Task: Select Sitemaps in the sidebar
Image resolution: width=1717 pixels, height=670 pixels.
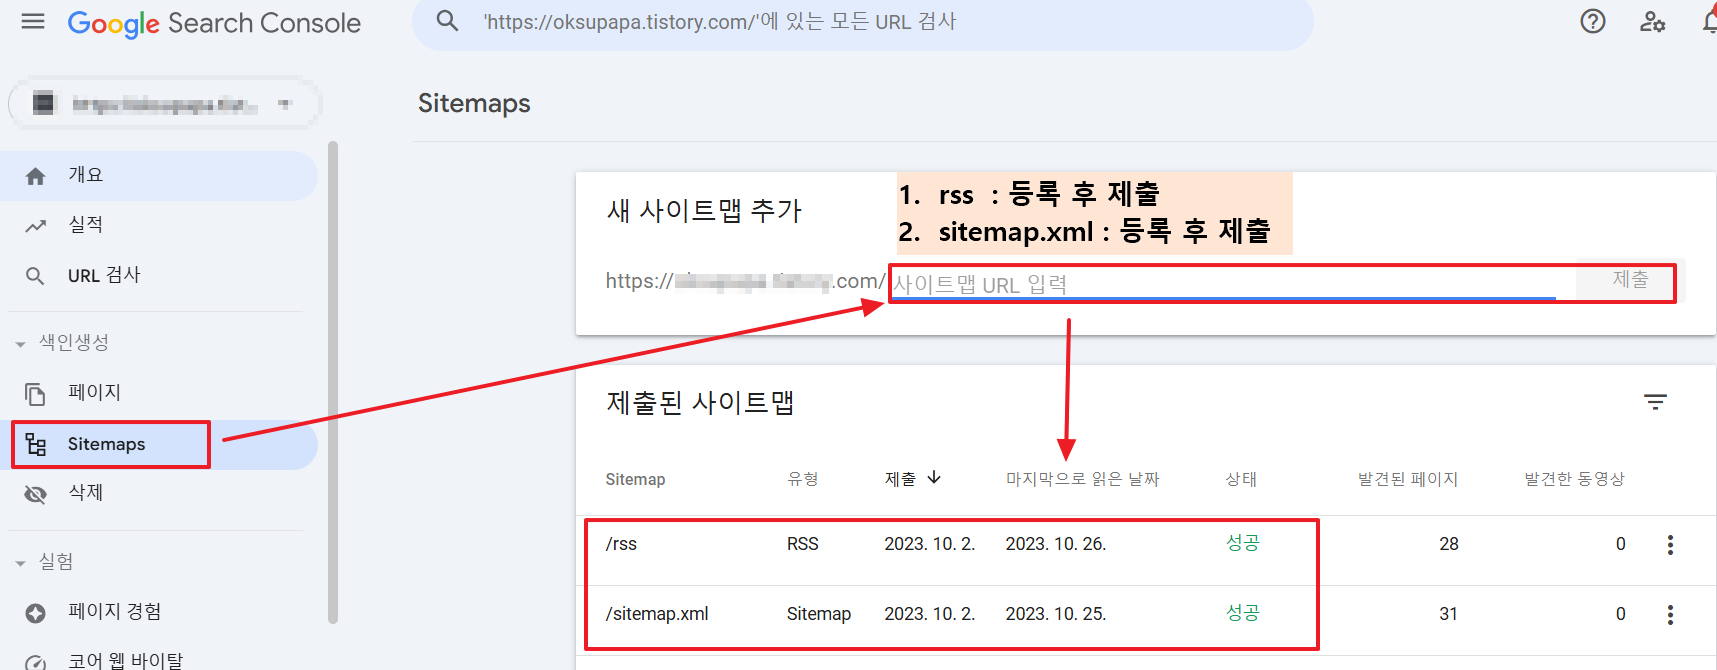Action: point(159,444)
